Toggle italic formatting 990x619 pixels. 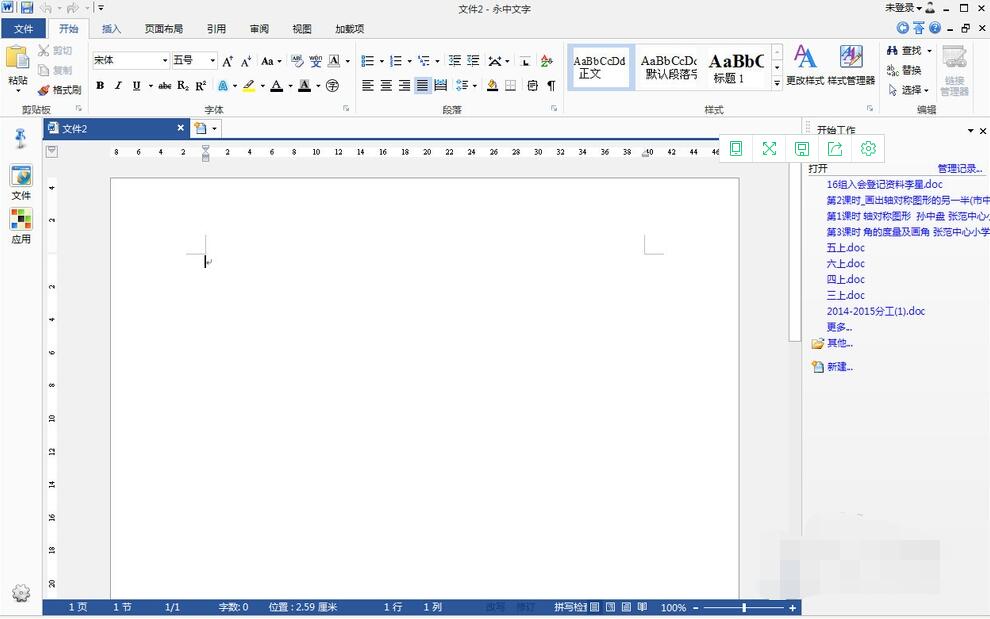(118, 86)
